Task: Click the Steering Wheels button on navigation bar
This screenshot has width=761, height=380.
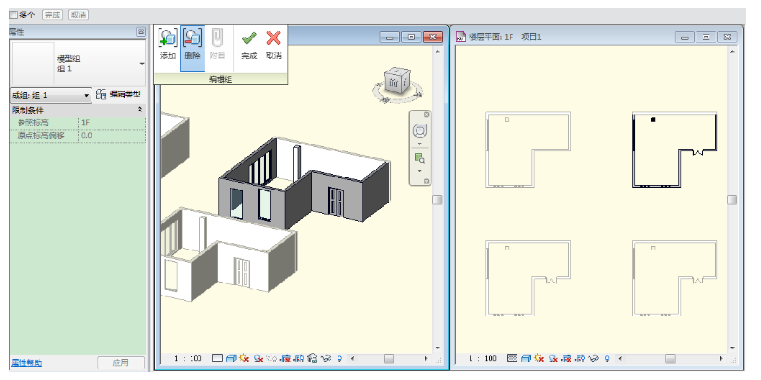Action: tap(419, 131)
